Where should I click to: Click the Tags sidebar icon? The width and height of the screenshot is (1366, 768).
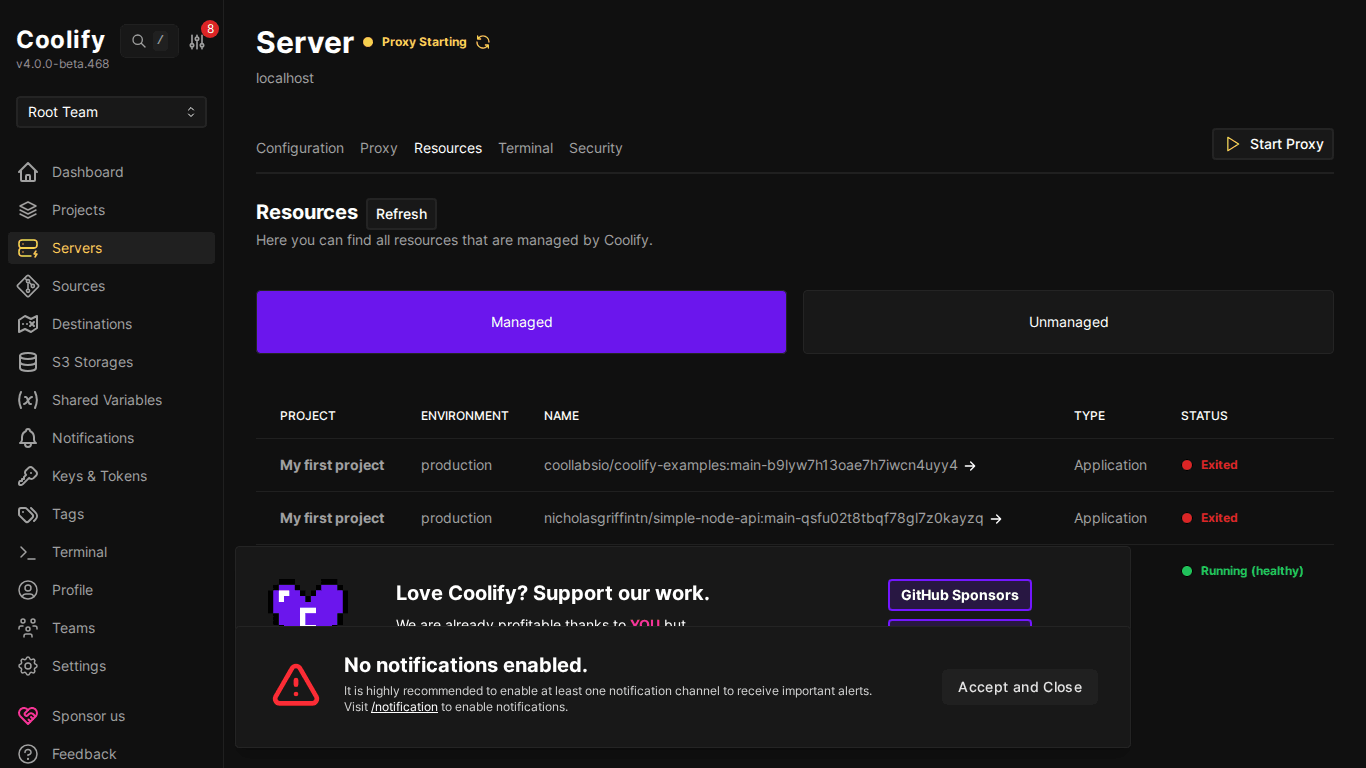(x=29, y=514)
